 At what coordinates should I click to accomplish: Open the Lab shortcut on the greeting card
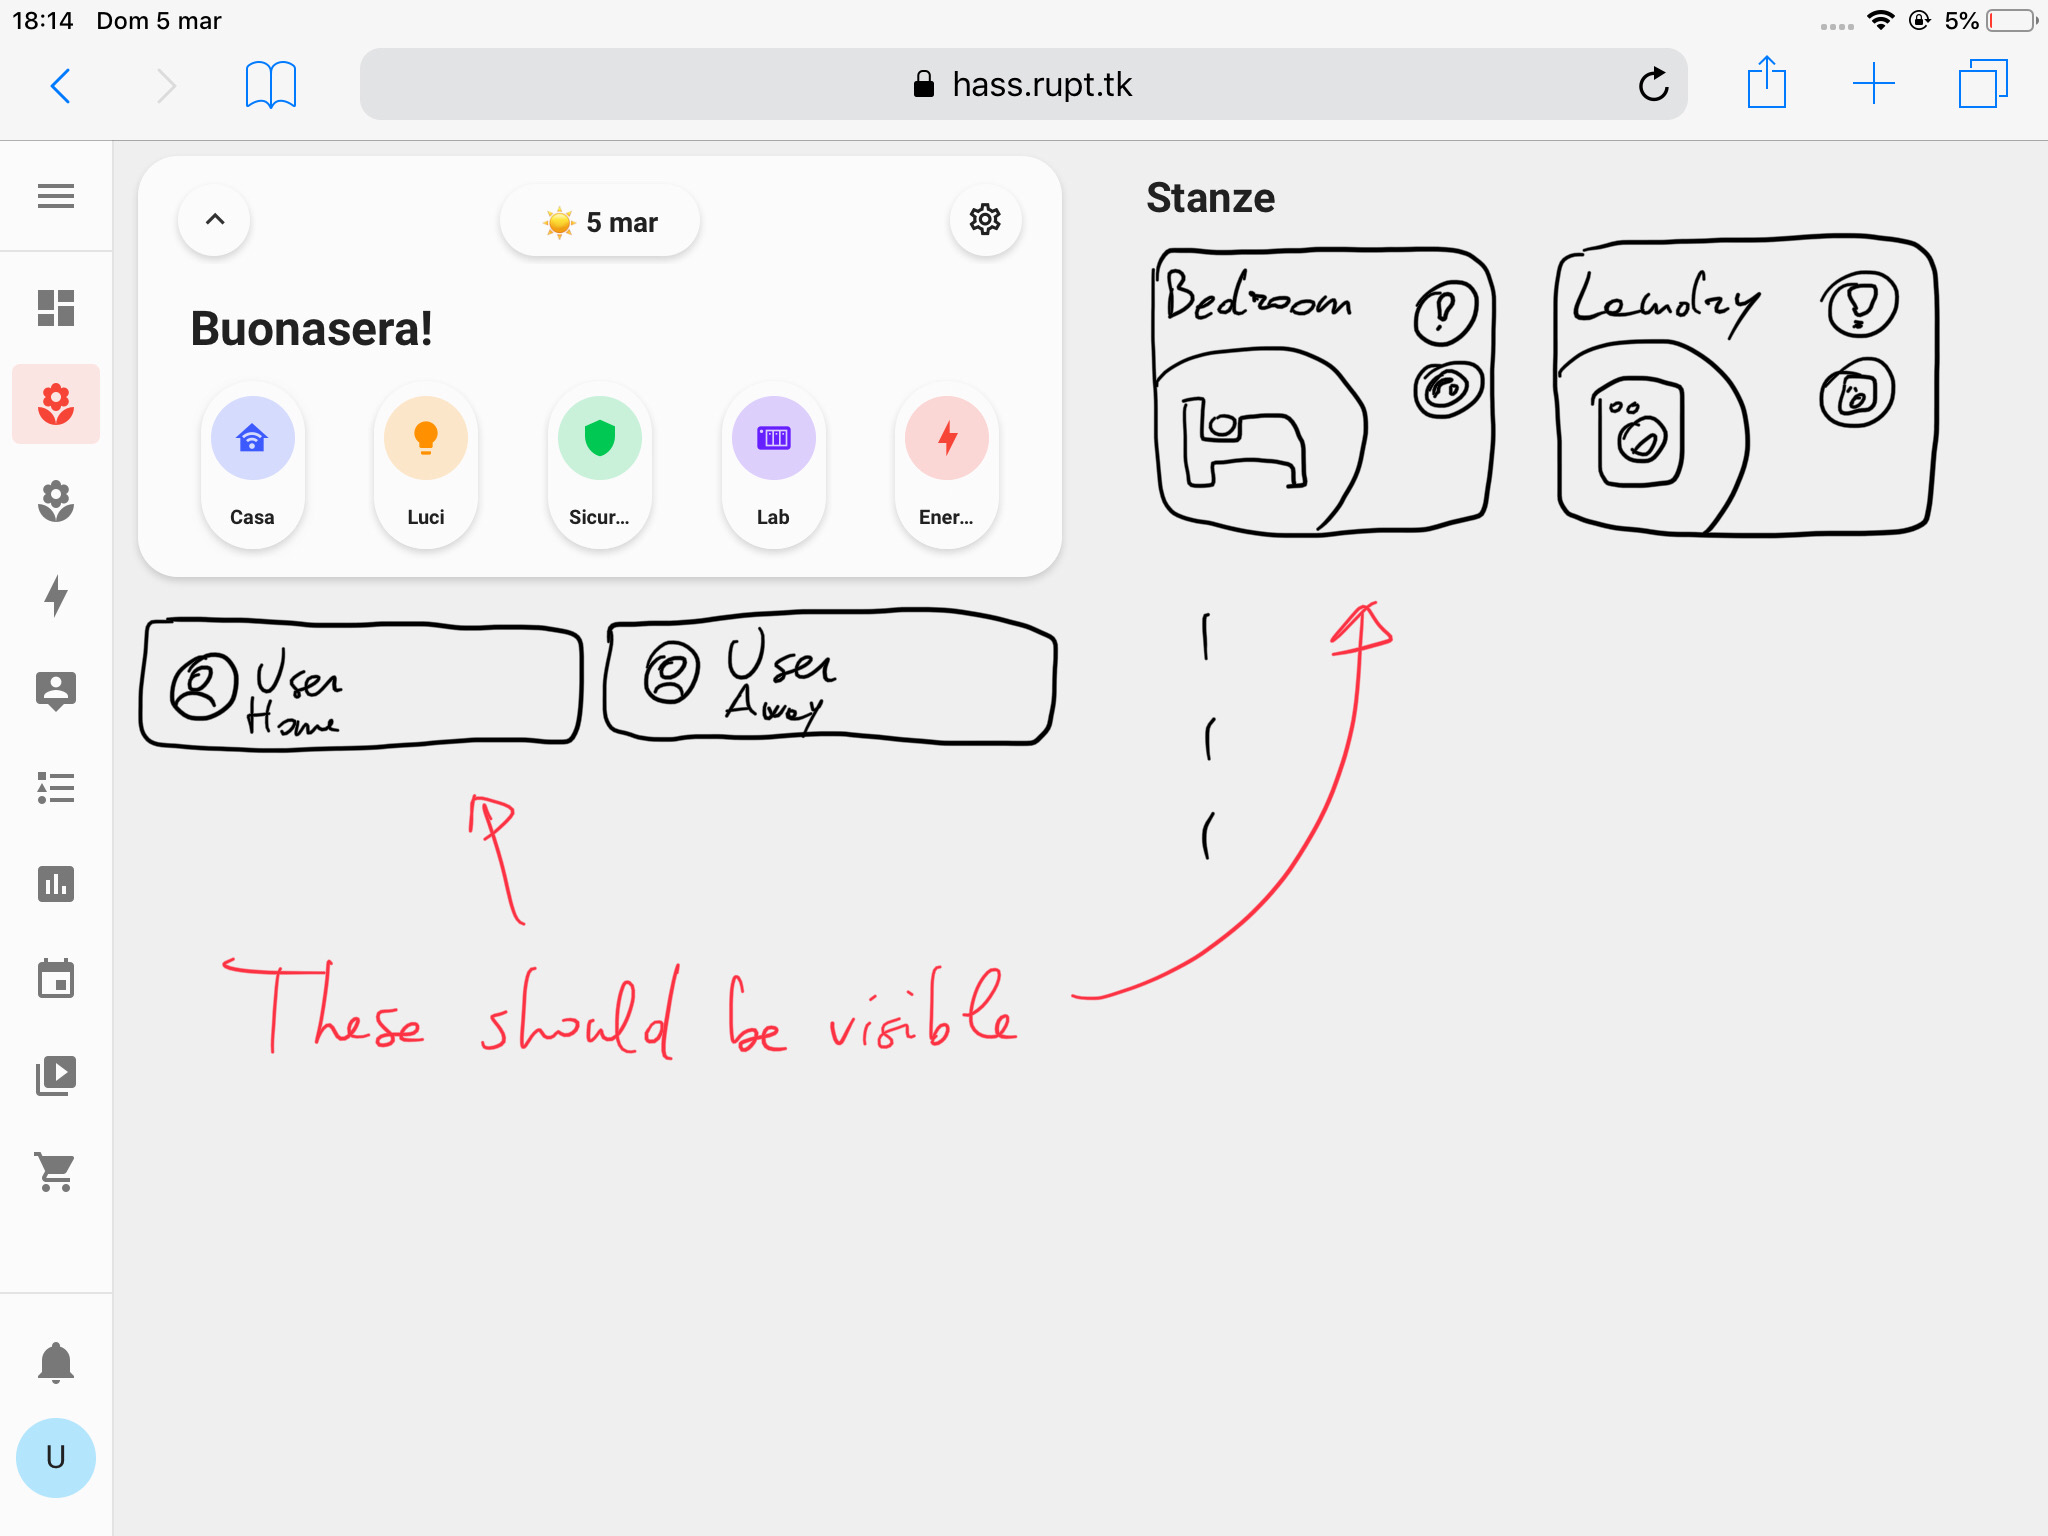pos(773,437)
